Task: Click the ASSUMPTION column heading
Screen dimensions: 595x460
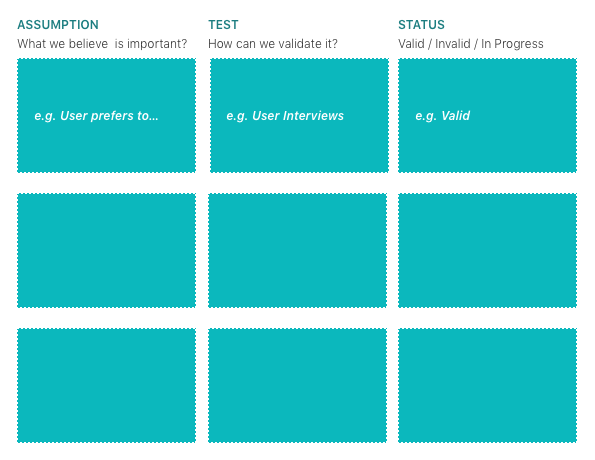Action: (x=58, y=25)
